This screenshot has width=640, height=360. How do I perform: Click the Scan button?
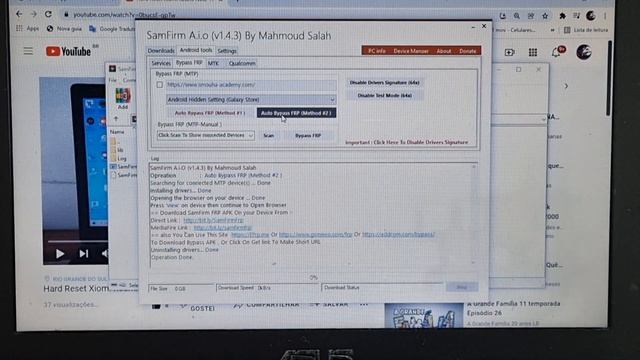tap(269, 136)
